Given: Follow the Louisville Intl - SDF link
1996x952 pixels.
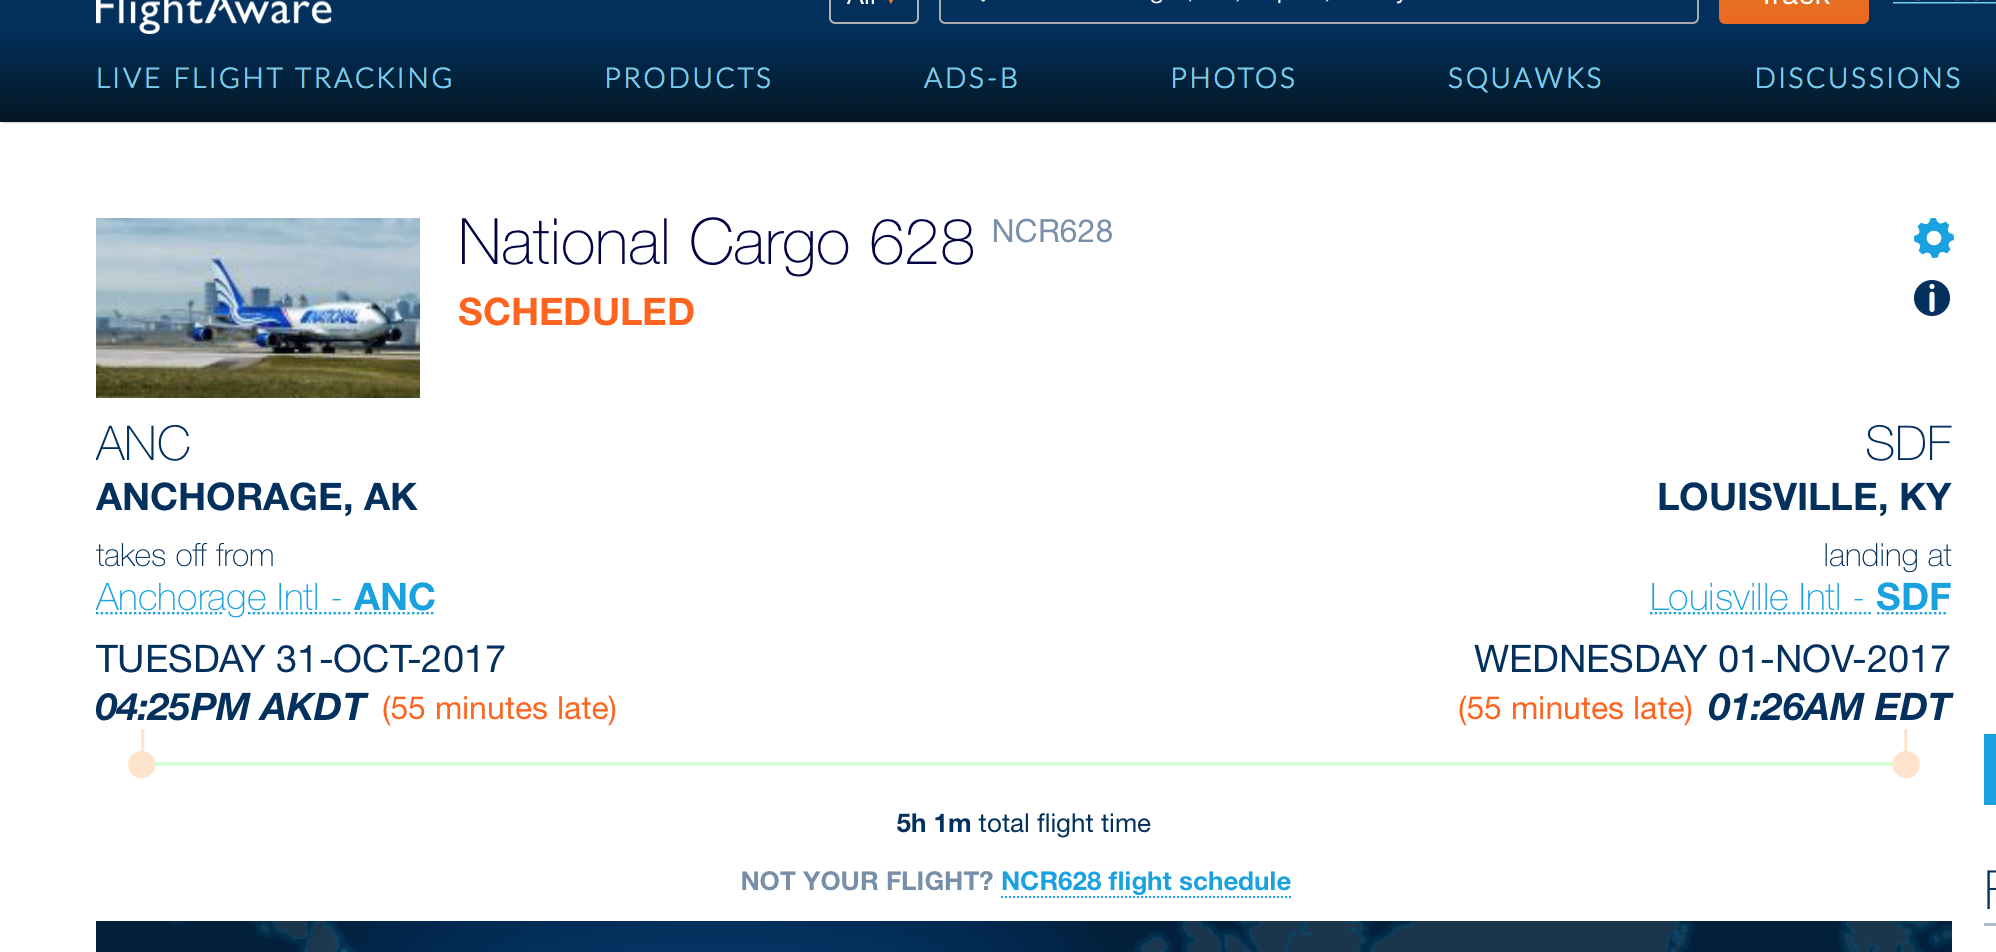Looking at the screenshot, I should tap(1800, 598).
